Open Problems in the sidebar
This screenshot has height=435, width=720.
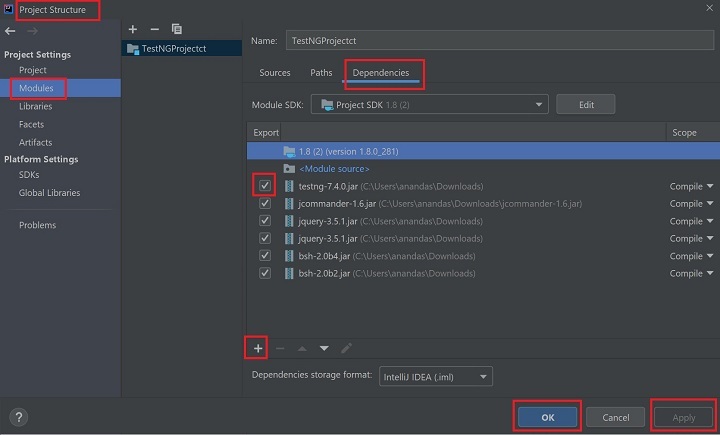click(x=37, y=225)
